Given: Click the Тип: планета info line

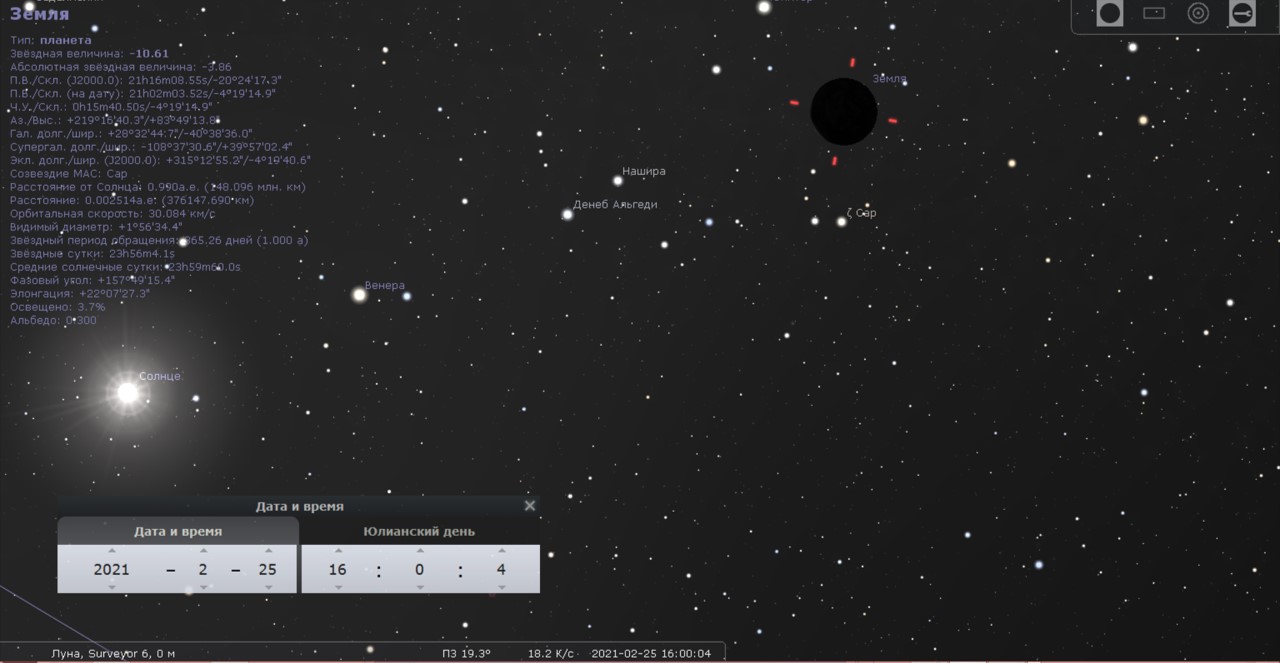Looking at the screenshot, I should click(51, 40).
